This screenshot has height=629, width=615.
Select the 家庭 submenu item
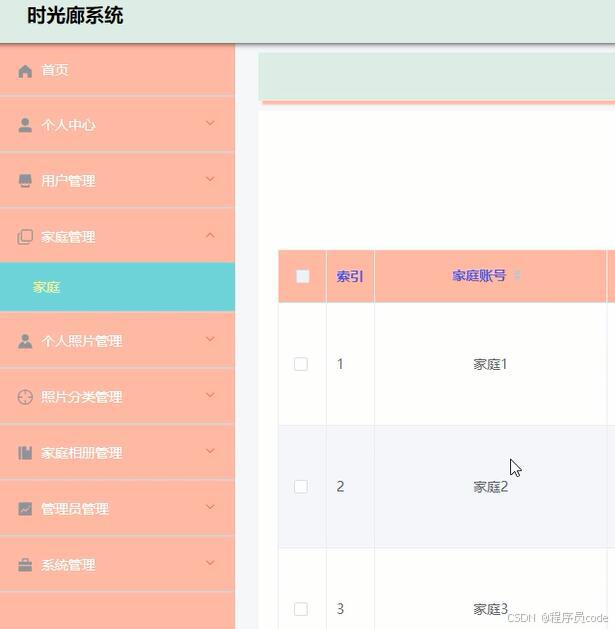coord(117,287)
